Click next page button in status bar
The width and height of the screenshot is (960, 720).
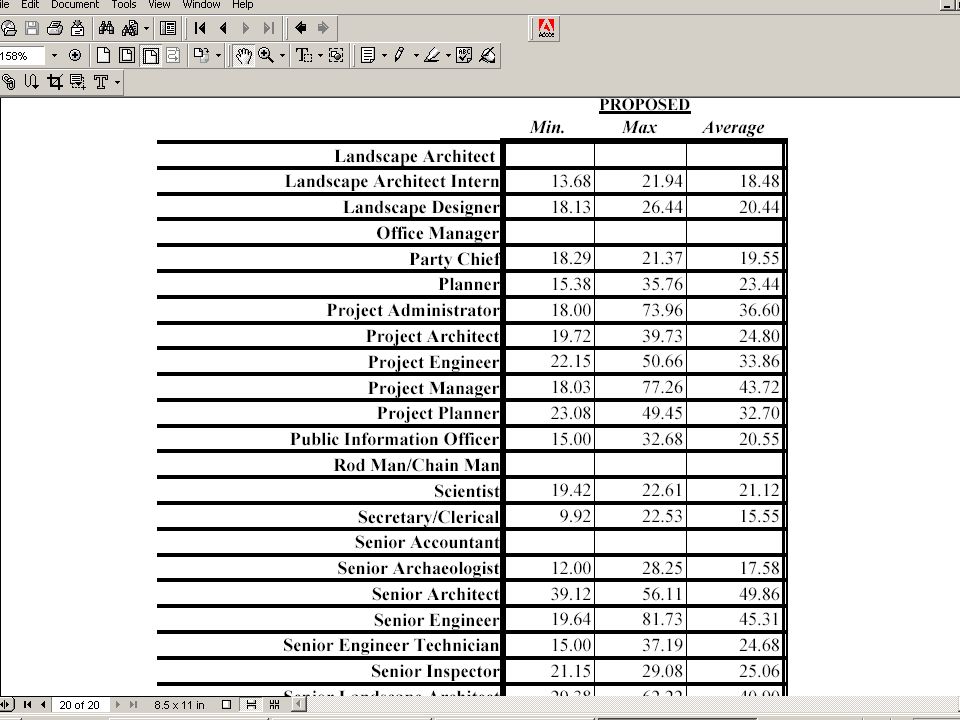pyautogui.click(x=118, y=705)
